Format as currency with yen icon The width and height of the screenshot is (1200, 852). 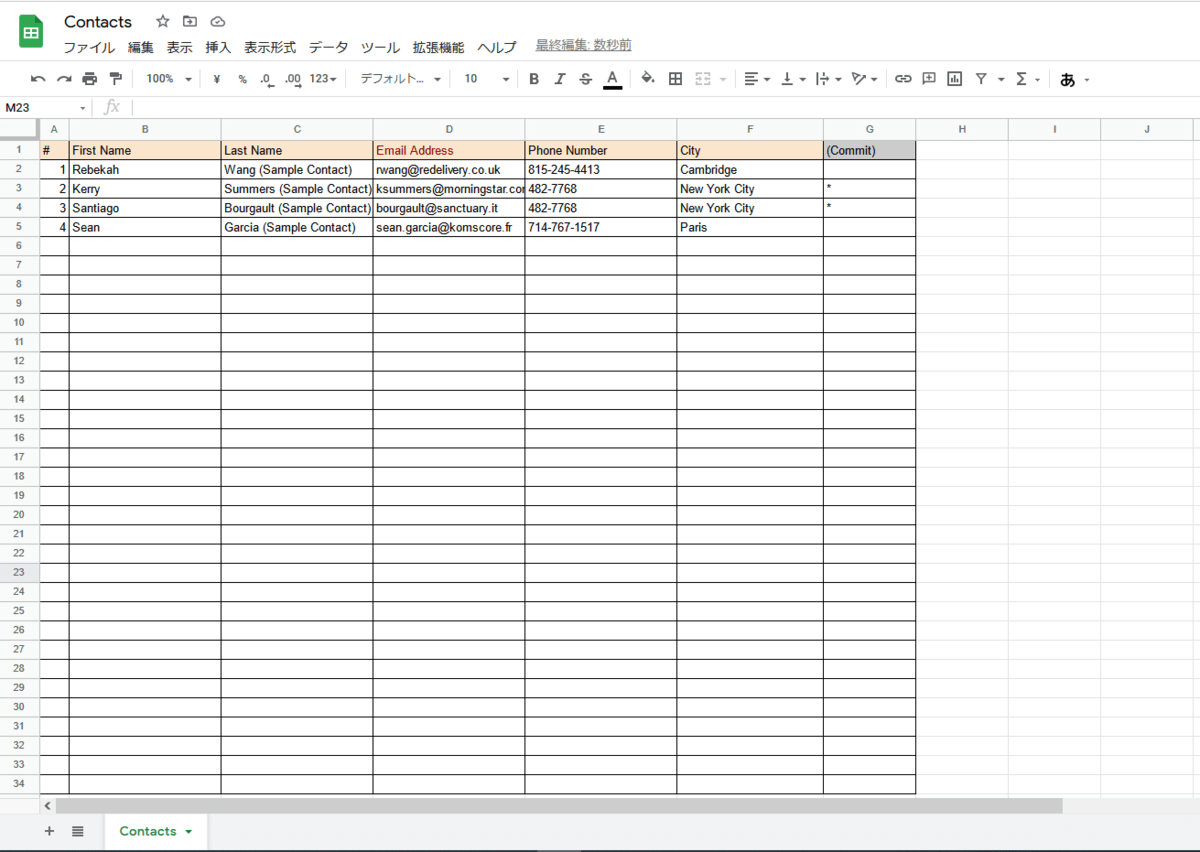click(216, 79)
